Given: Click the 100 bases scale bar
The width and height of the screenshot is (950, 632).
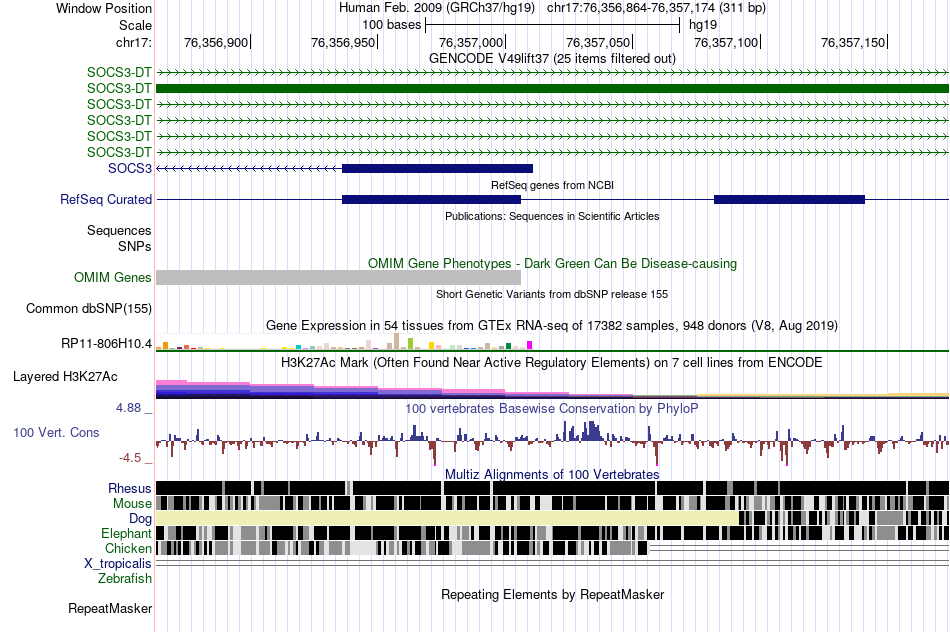Looking at the screenshot, I should [x=553, y=25].
